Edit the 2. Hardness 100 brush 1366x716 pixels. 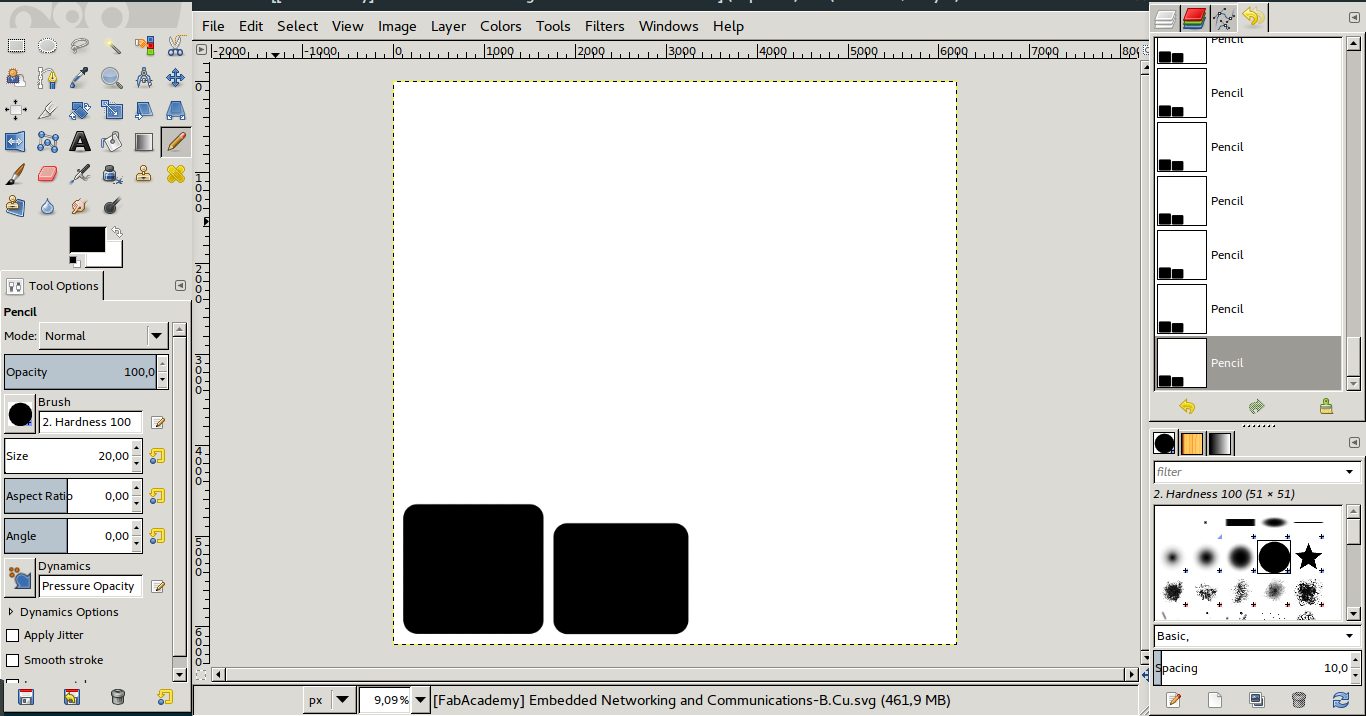157,423
